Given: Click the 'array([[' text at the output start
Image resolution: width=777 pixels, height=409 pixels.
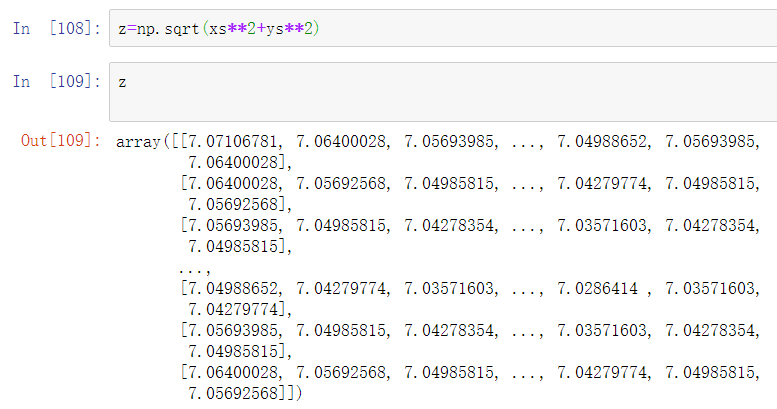Looking at the screenshot, I should [x=152, y=142].
